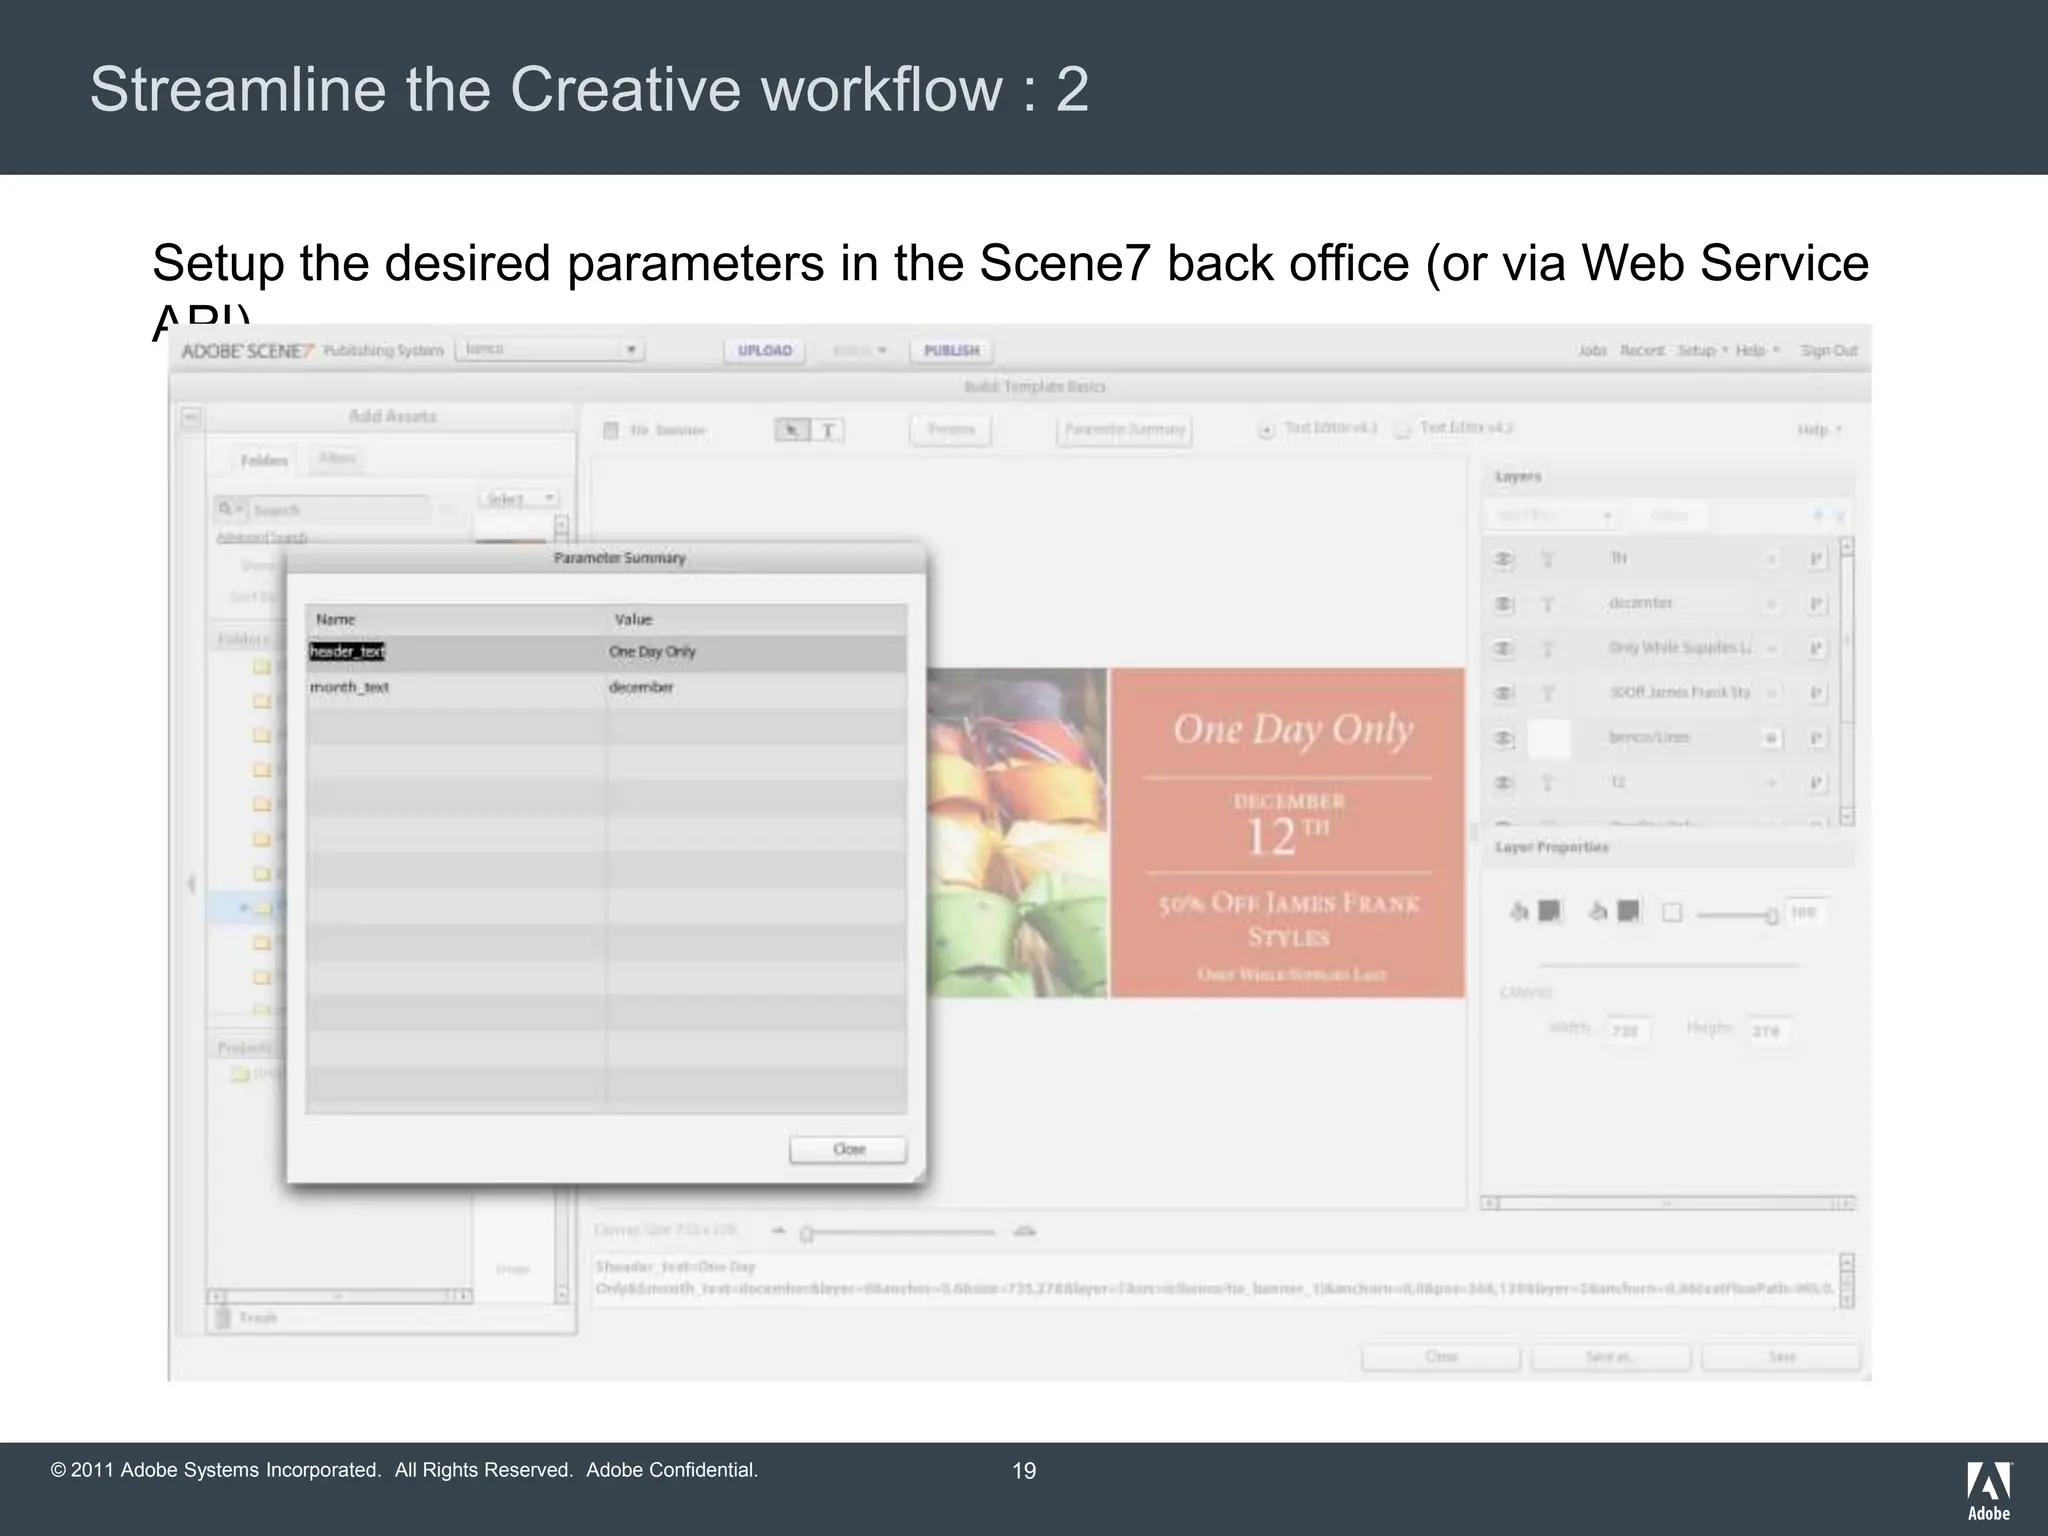Click the Trash icon in assets panel
This screenshot has width=2048, height=1536.
click(224, 1318)
